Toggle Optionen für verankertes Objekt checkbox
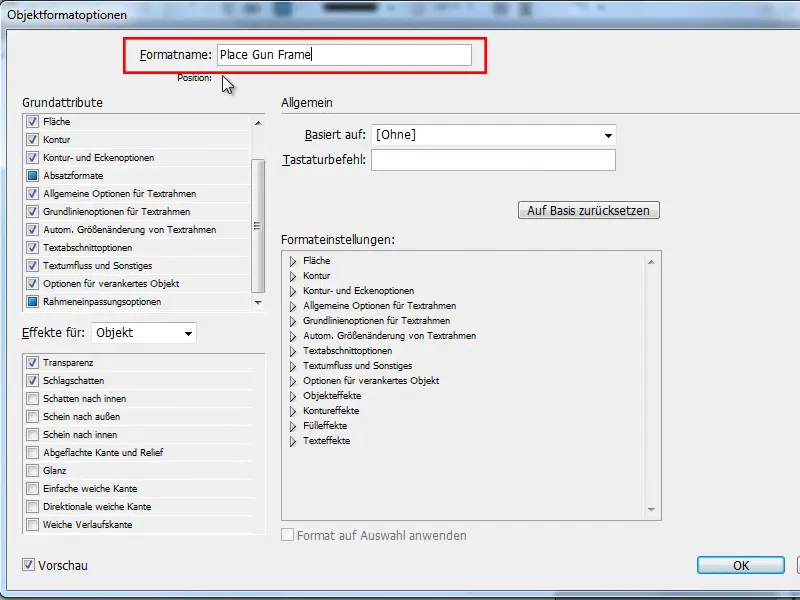The height and width of the screenshot is (600, 800). coord(33,283)
